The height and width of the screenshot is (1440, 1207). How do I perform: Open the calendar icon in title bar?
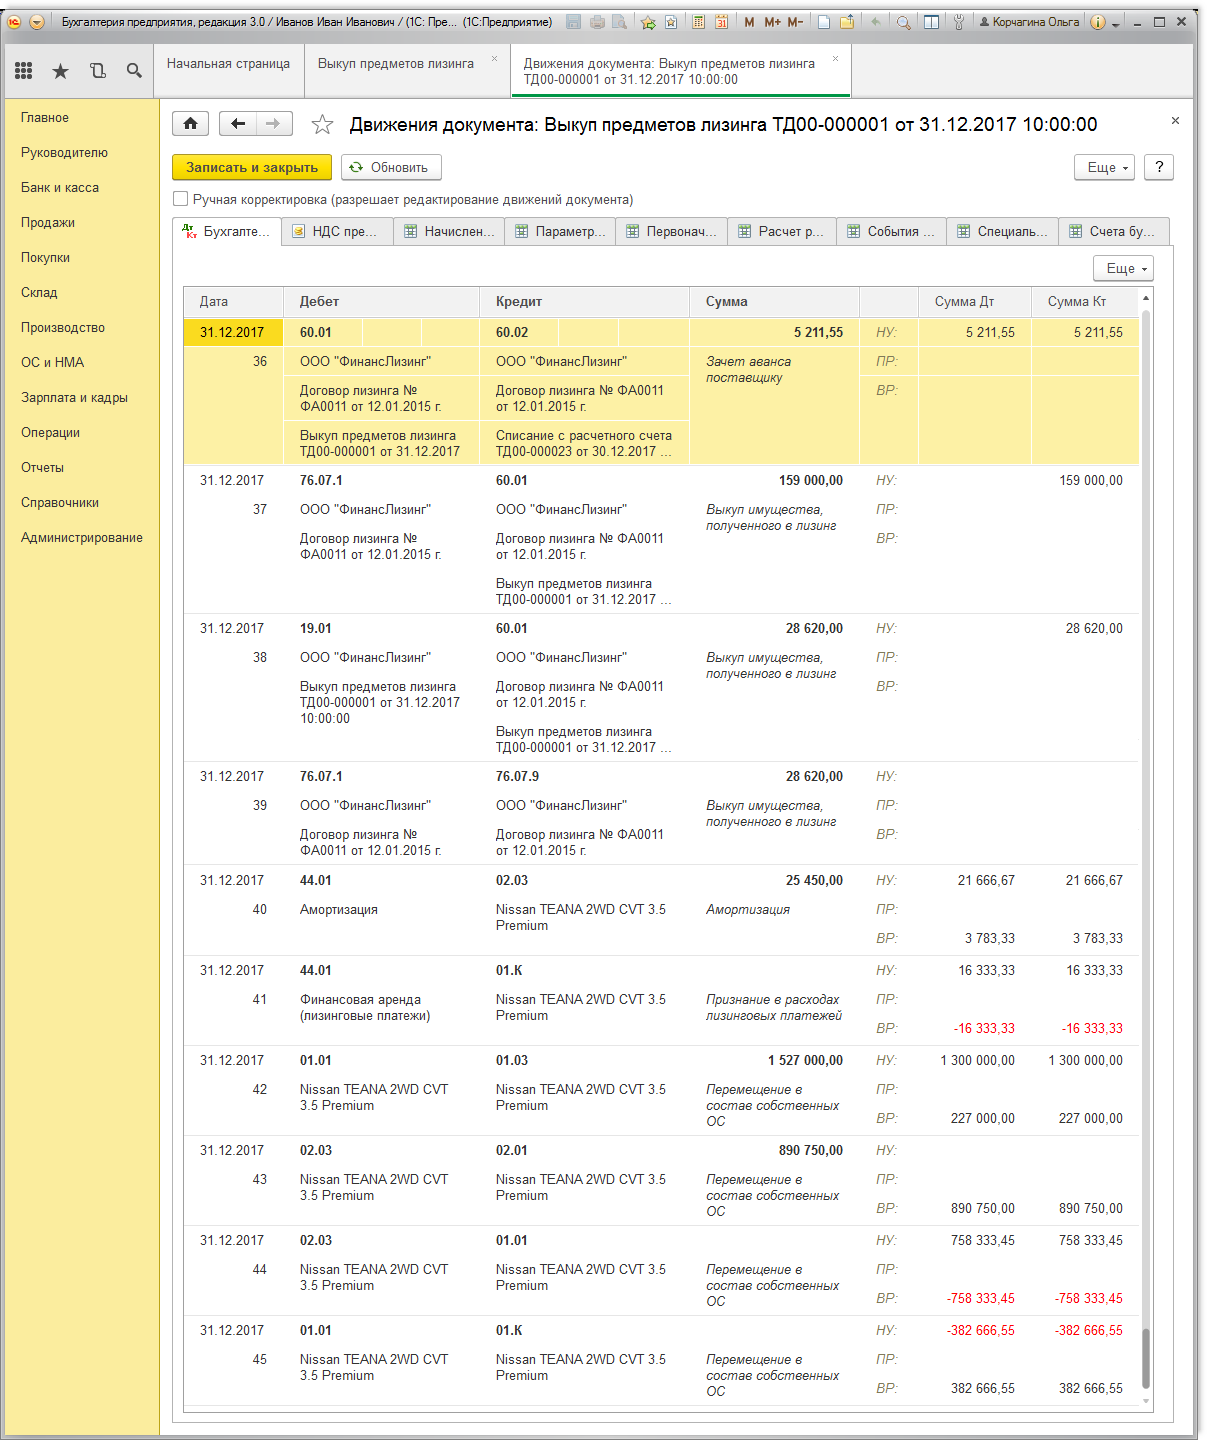(x=721, y=22)
